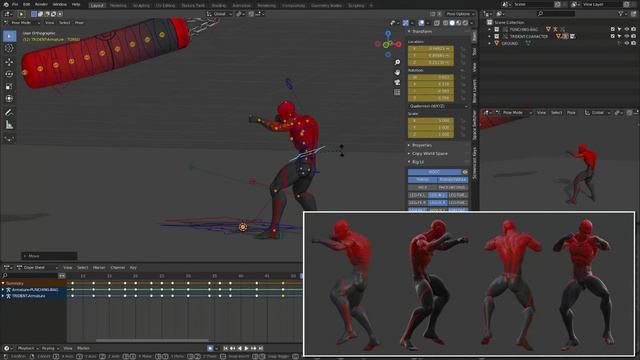Viewport: 640px width, 360px height.
Task: Play animation forward in timeline
Action: point(247,349)
